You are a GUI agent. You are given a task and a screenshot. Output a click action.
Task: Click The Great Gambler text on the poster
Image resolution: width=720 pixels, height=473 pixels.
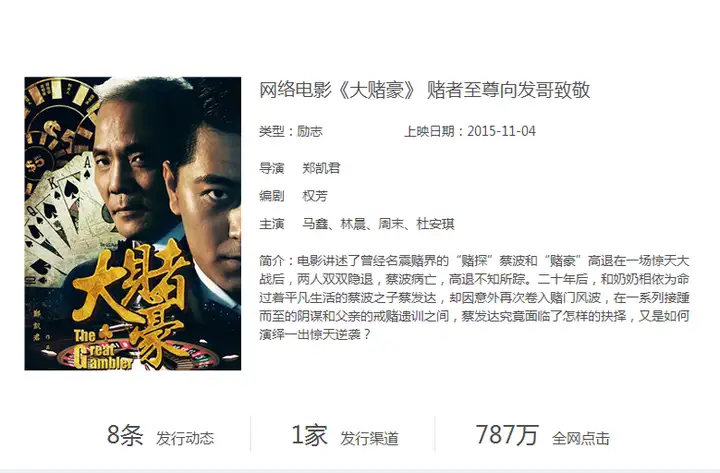103,350
